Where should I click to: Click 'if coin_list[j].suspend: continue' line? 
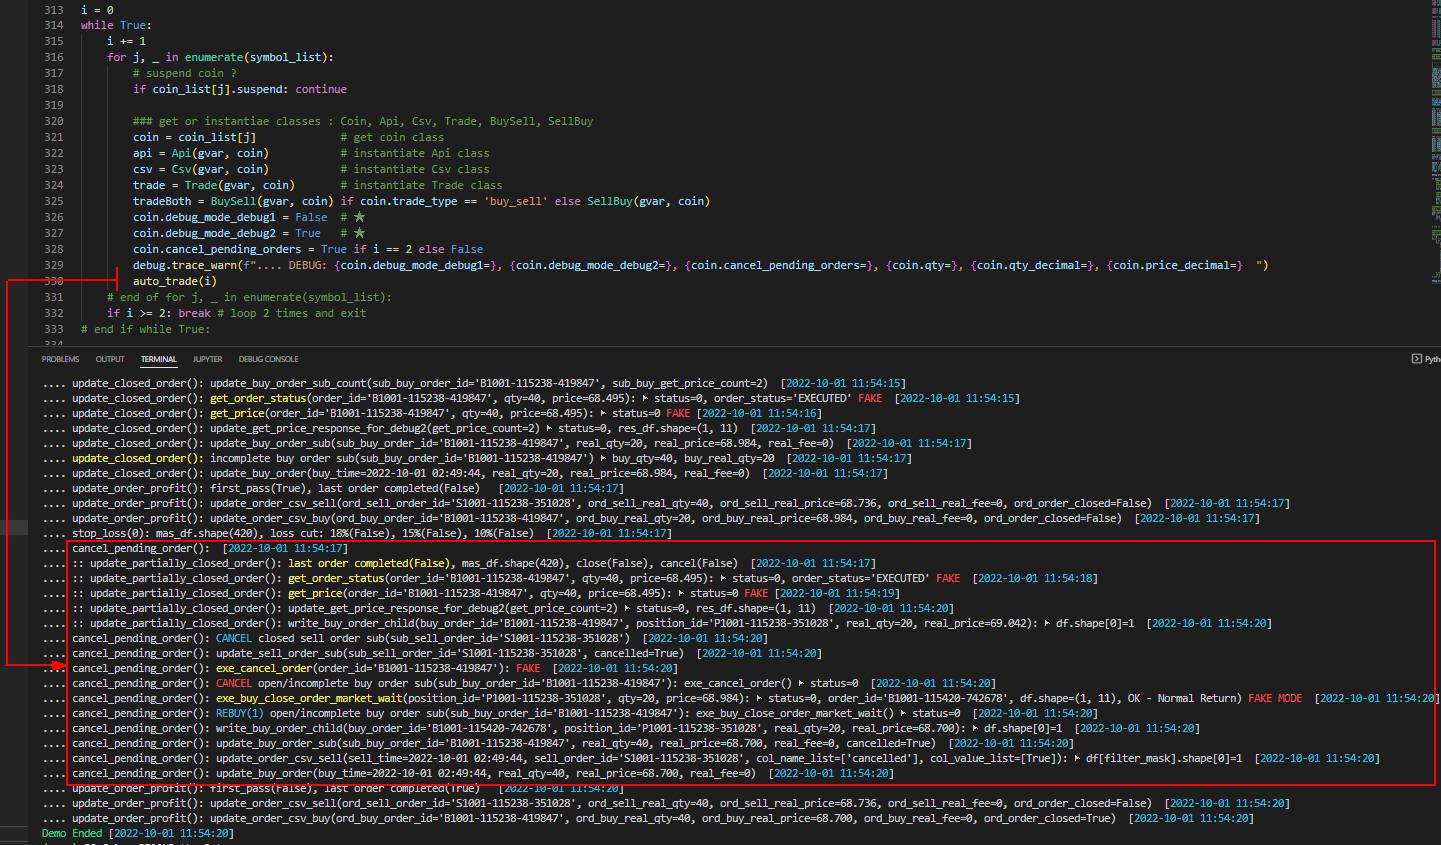click(x=240, y=89)
